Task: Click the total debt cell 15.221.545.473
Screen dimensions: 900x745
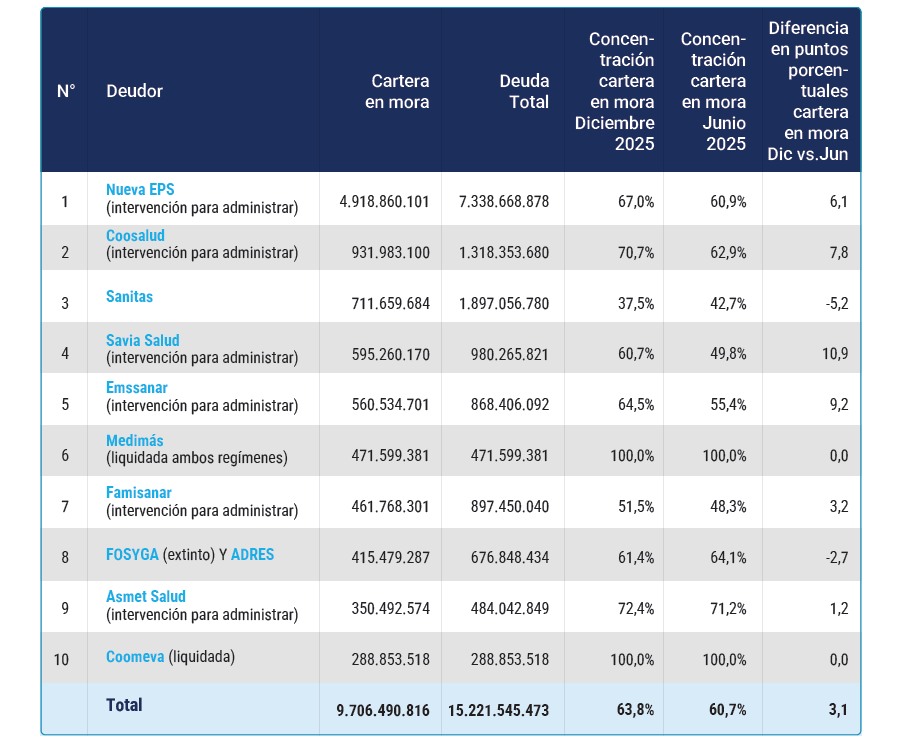Action: point(498,711)
